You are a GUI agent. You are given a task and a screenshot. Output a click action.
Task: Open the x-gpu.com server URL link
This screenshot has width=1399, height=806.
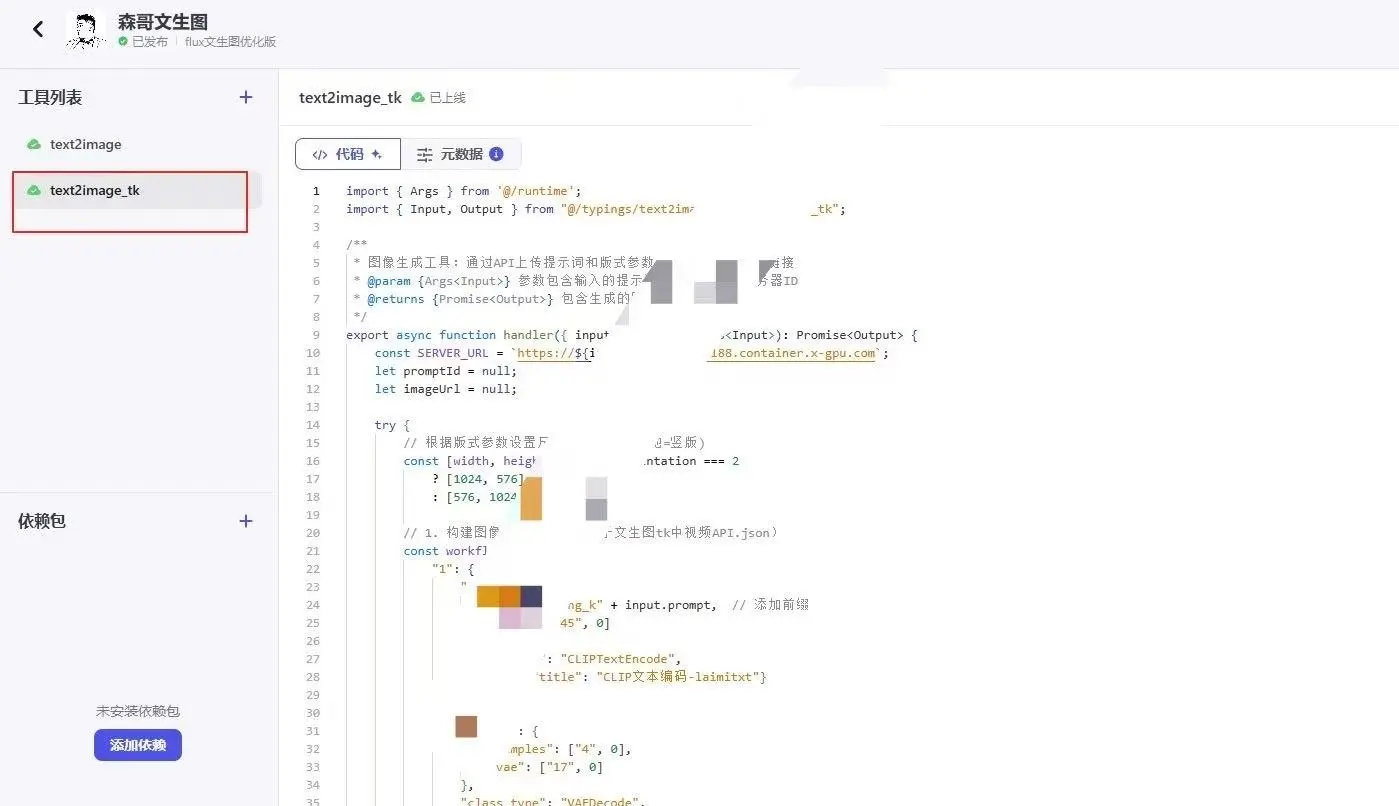click(x=791, y=353)
